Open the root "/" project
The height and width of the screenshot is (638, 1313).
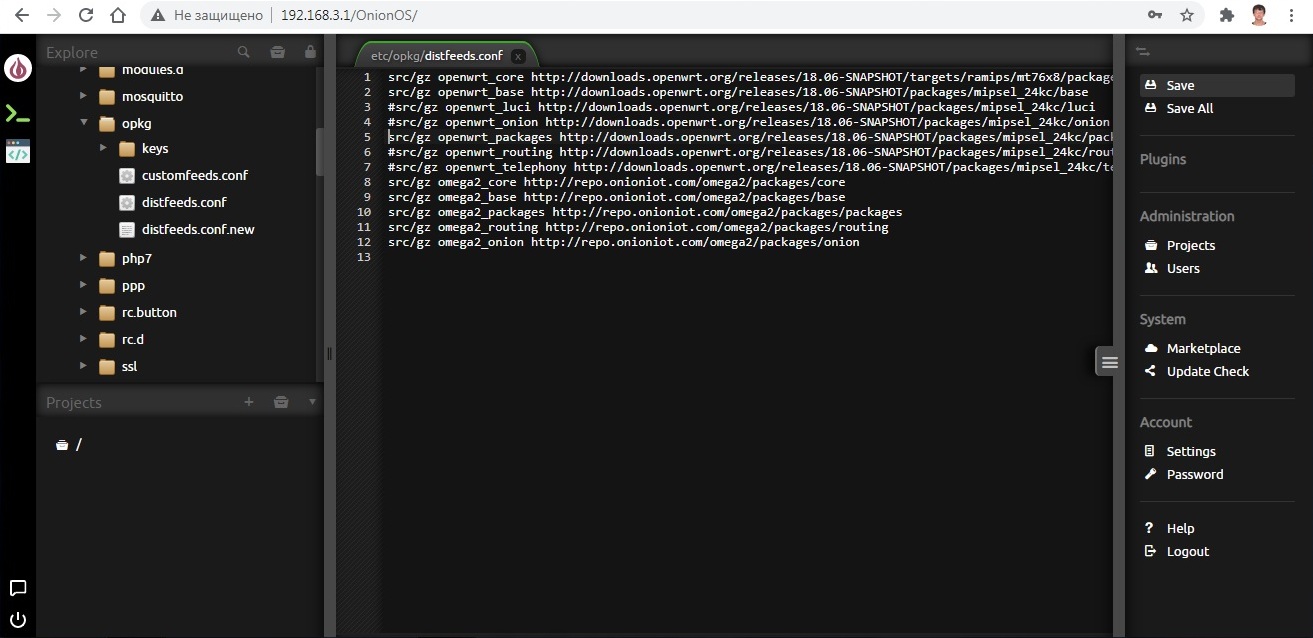click(69, 445)
